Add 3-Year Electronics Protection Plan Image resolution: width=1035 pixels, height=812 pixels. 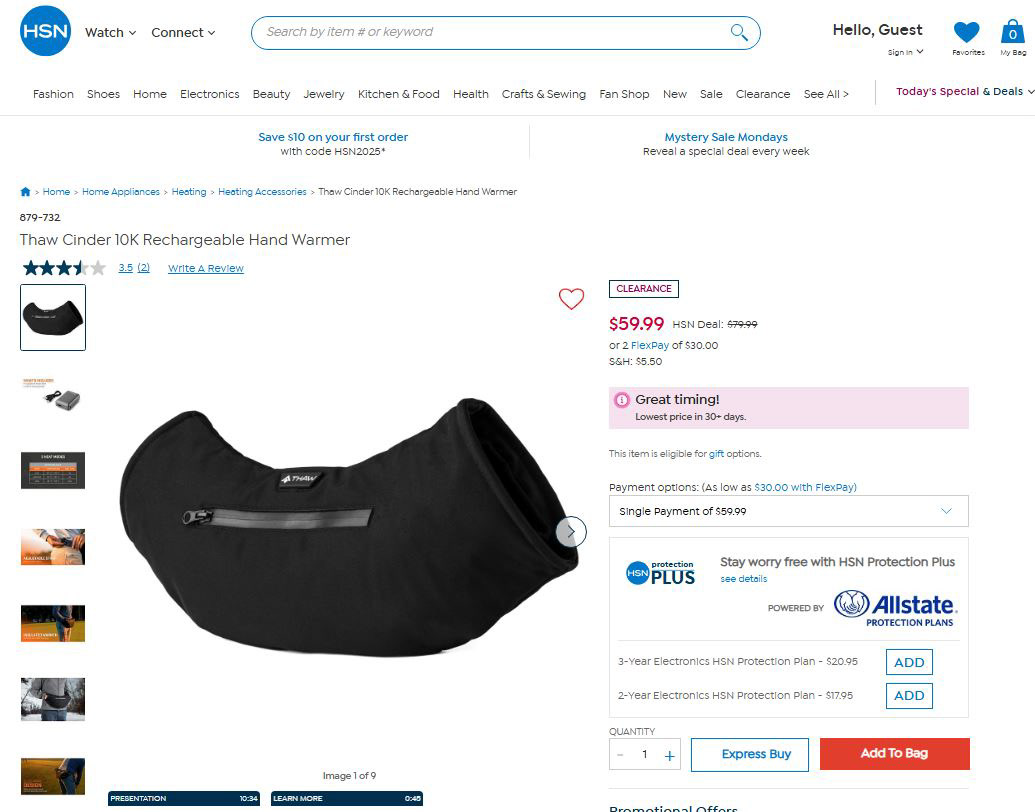pos(909,662)
